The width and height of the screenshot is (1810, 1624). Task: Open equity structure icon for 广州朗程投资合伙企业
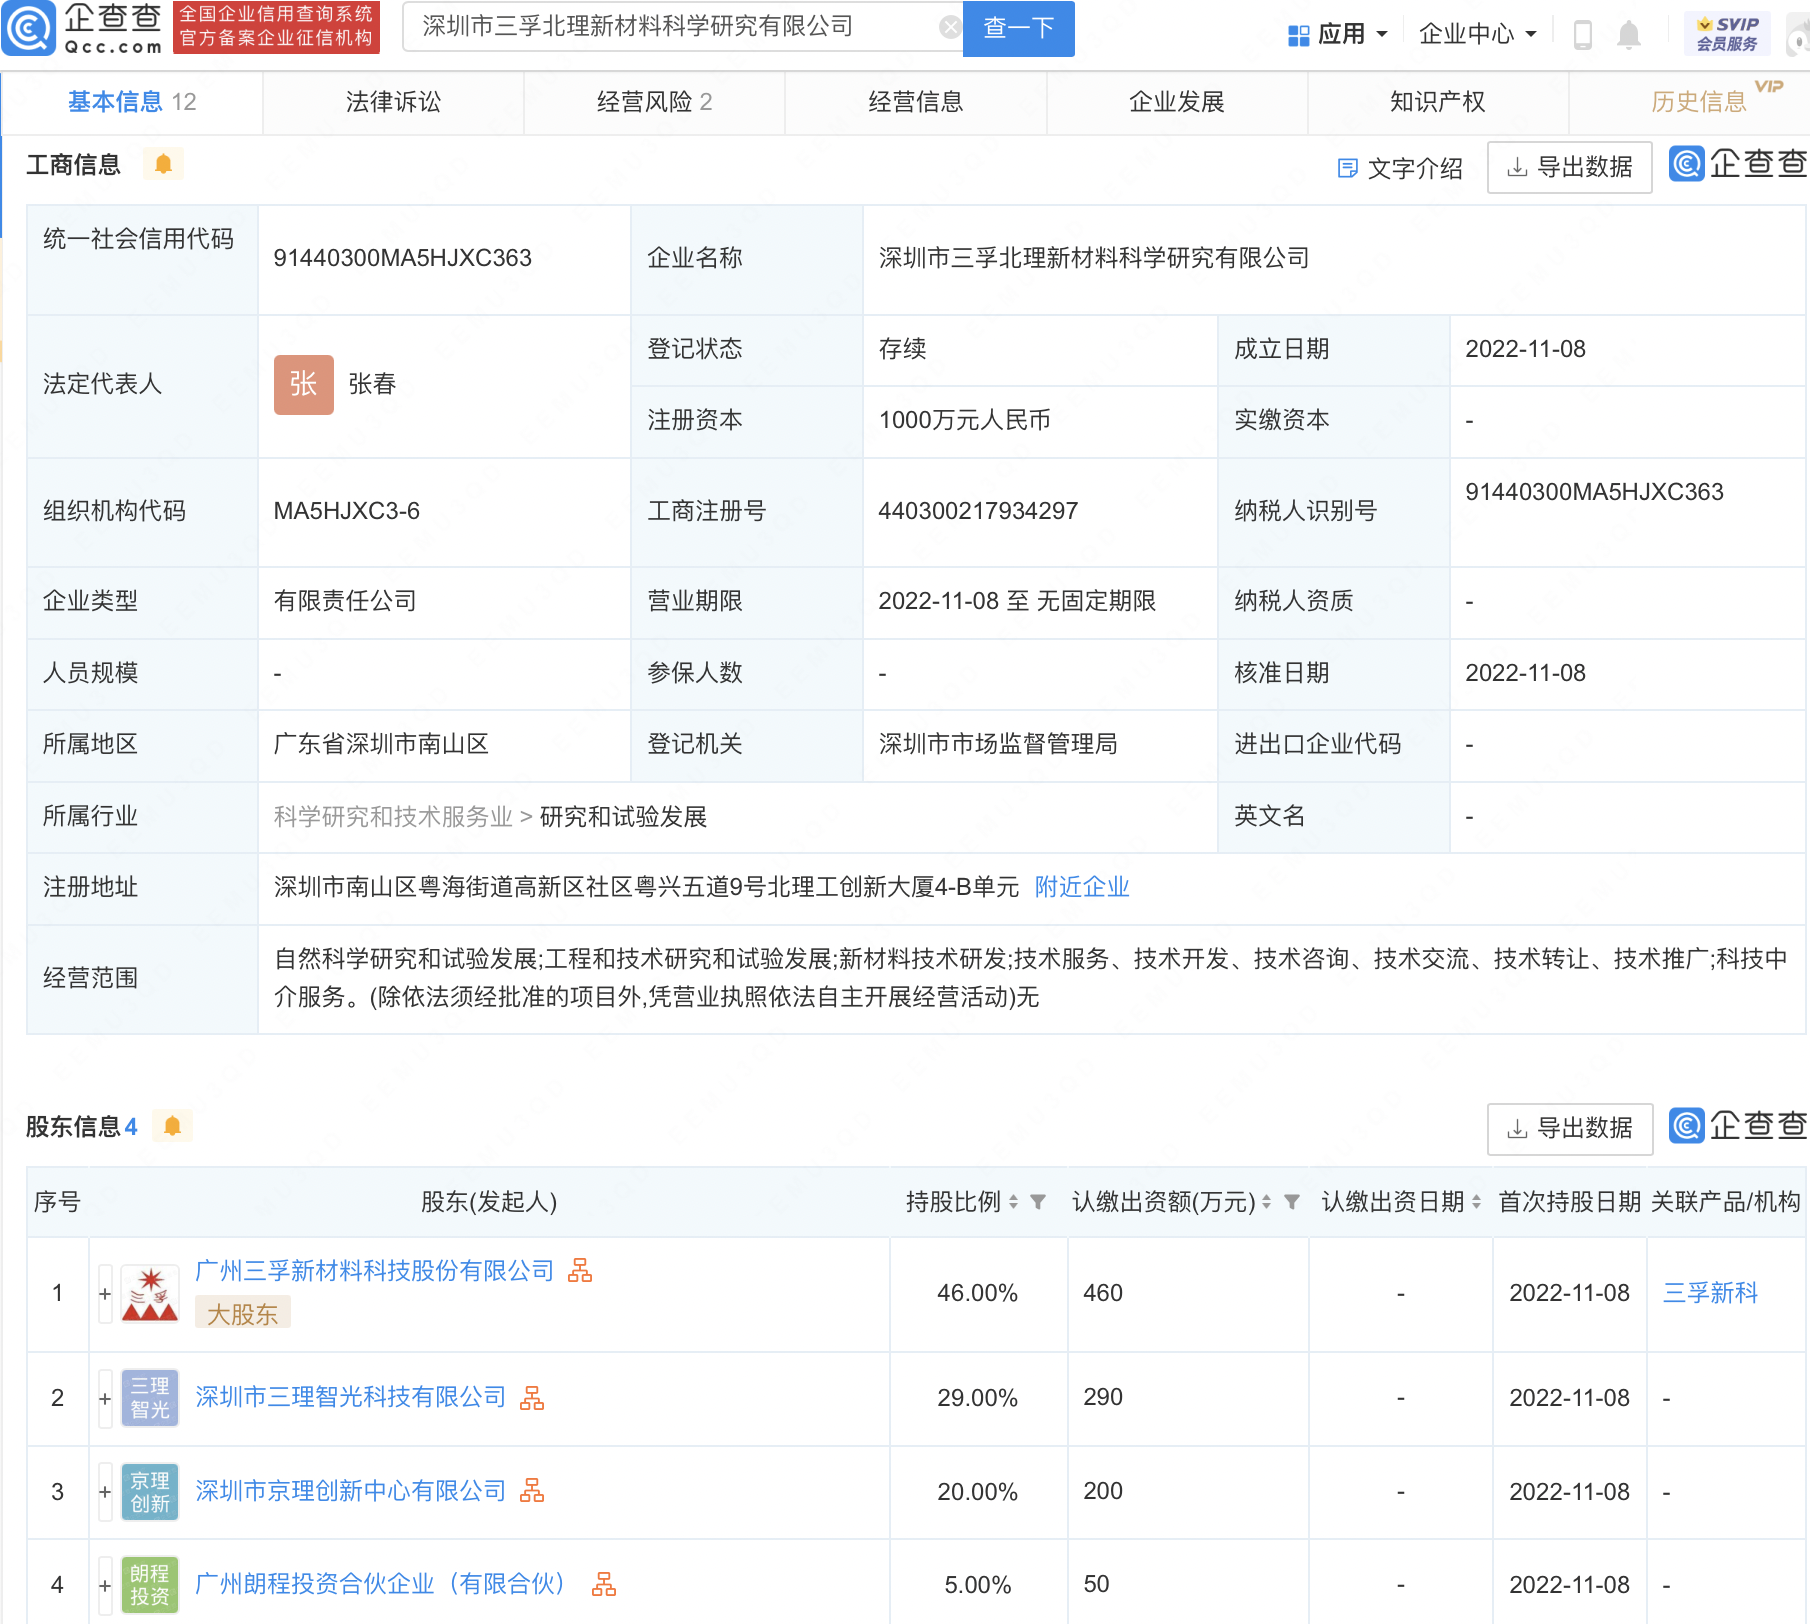tap(604, 1583)
